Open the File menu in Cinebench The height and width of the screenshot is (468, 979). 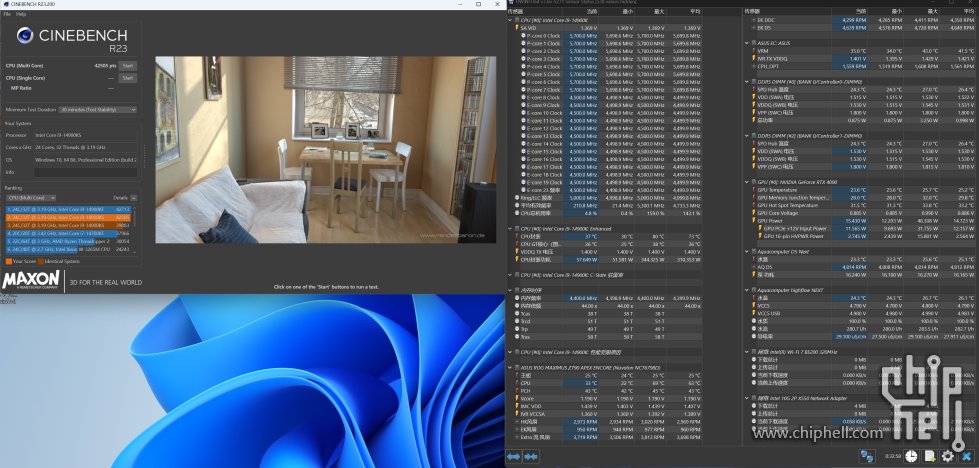pyautogui.click(x=7, y=14)
